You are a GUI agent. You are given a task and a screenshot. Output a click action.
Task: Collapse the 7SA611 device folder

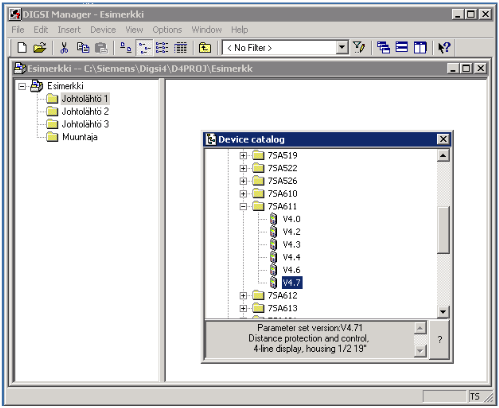coord(243,206)
